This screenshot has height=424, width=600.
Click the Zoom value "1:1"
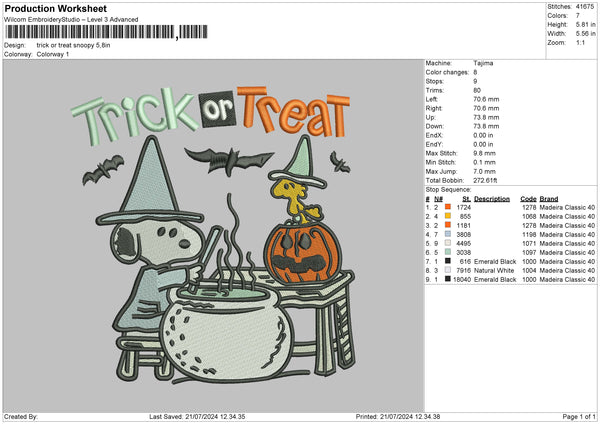click(x=580, y=43)
